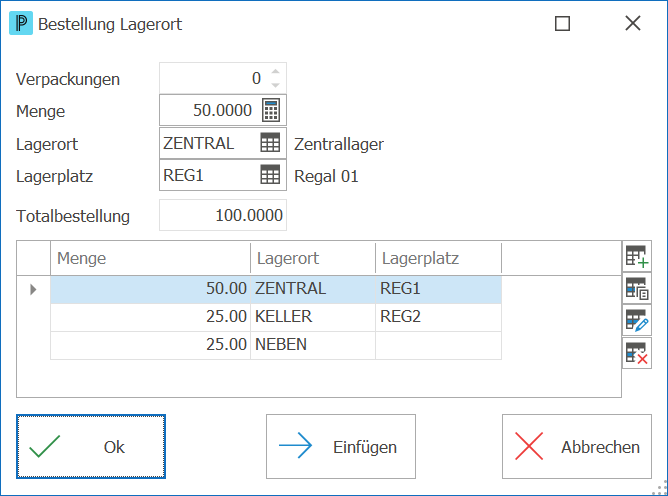Viewport: 668px width, 496px height.
Task: Select the NEBEN grid cell
Action: tap(313, 345)
